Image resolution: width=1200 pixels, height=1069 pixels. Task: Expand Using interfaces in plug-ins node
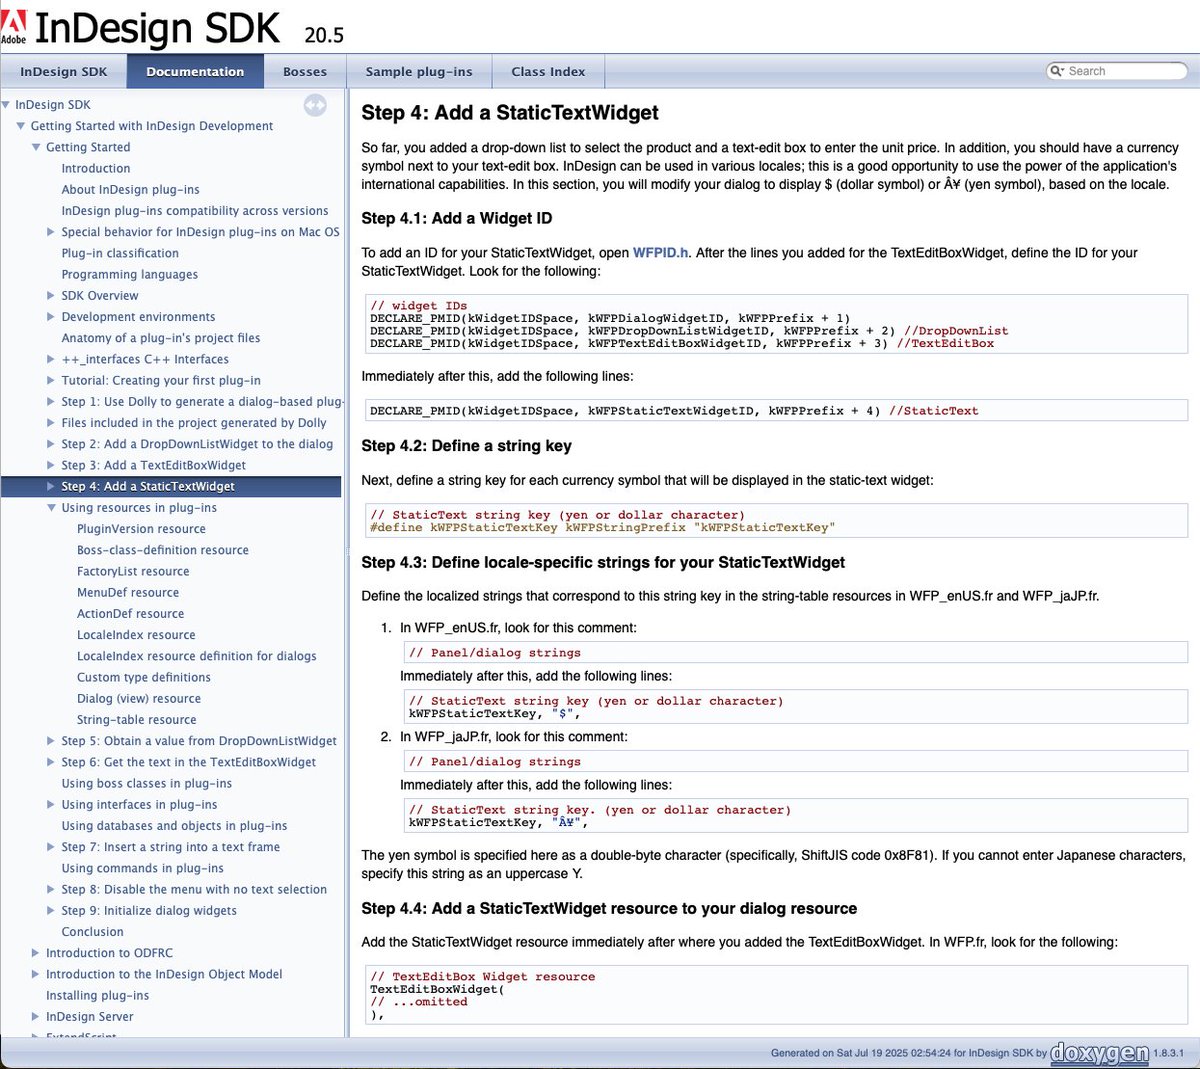tap(51, 804)
